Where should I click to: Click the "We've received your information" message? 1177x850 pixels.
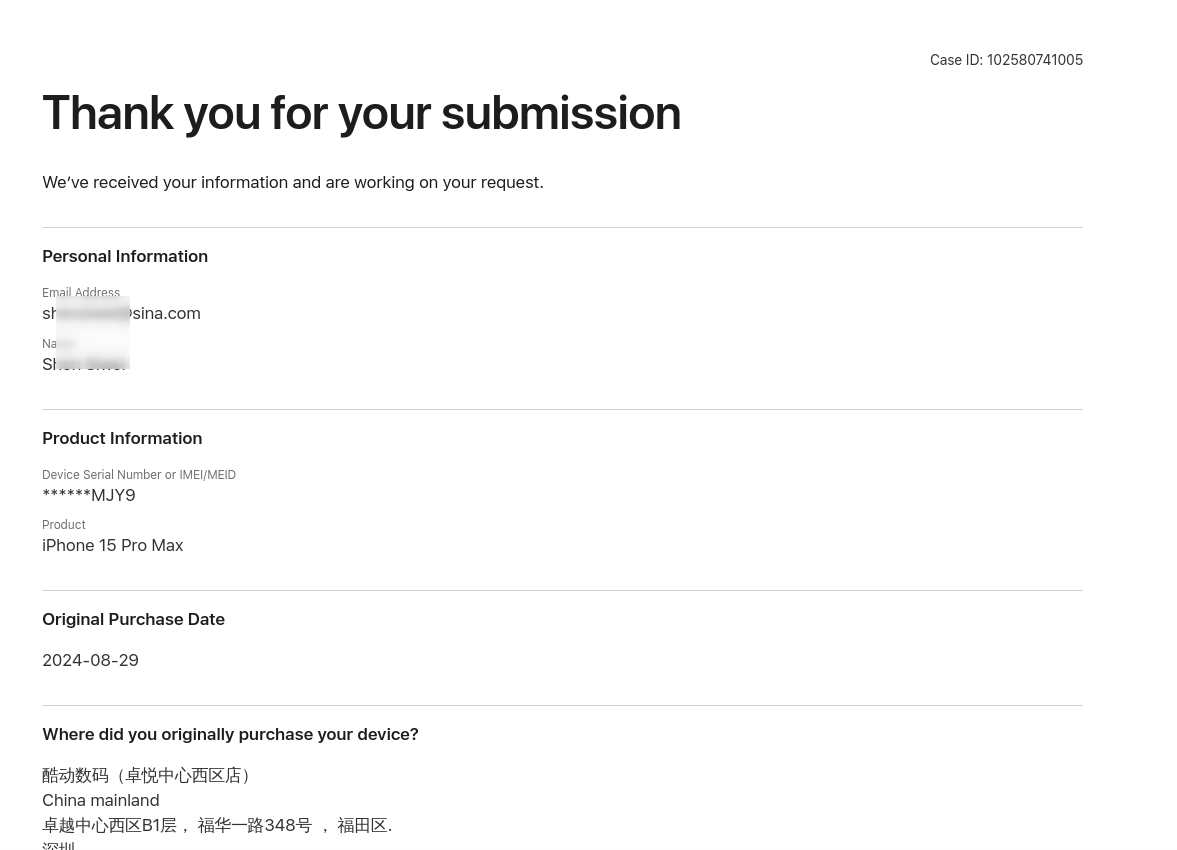click(292, 182)
